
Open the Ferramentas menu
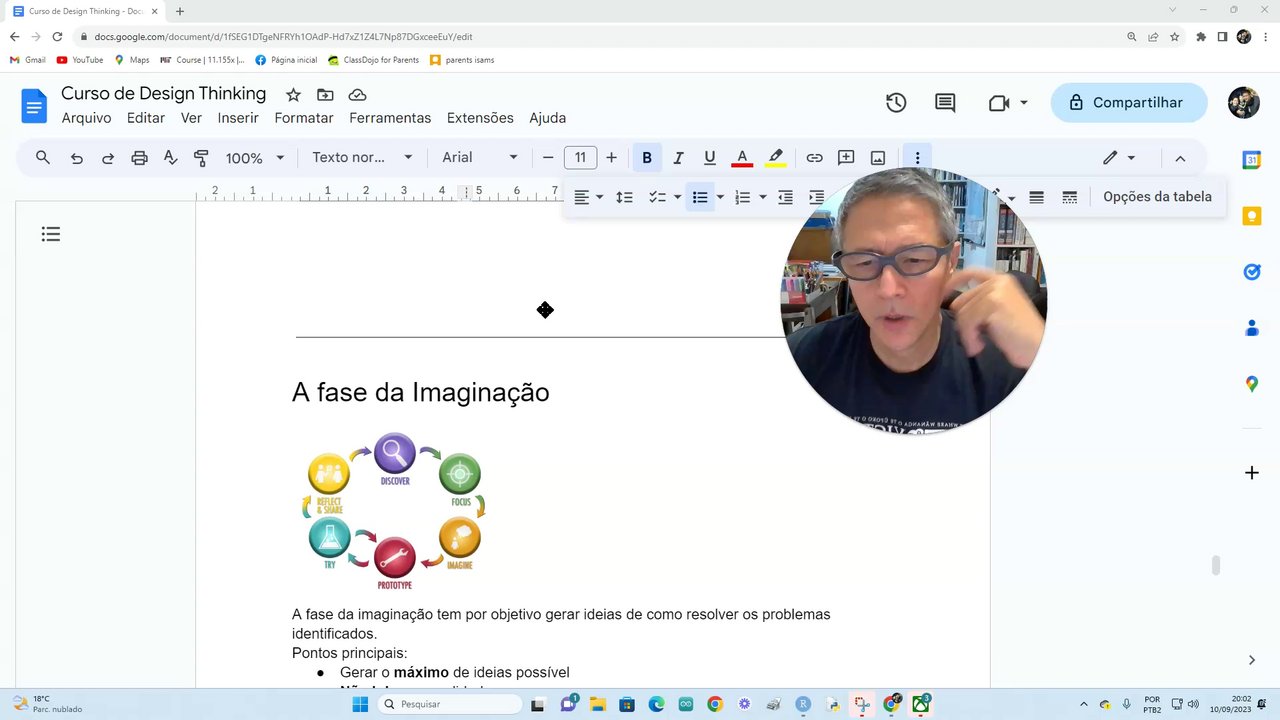click(390, 118)
